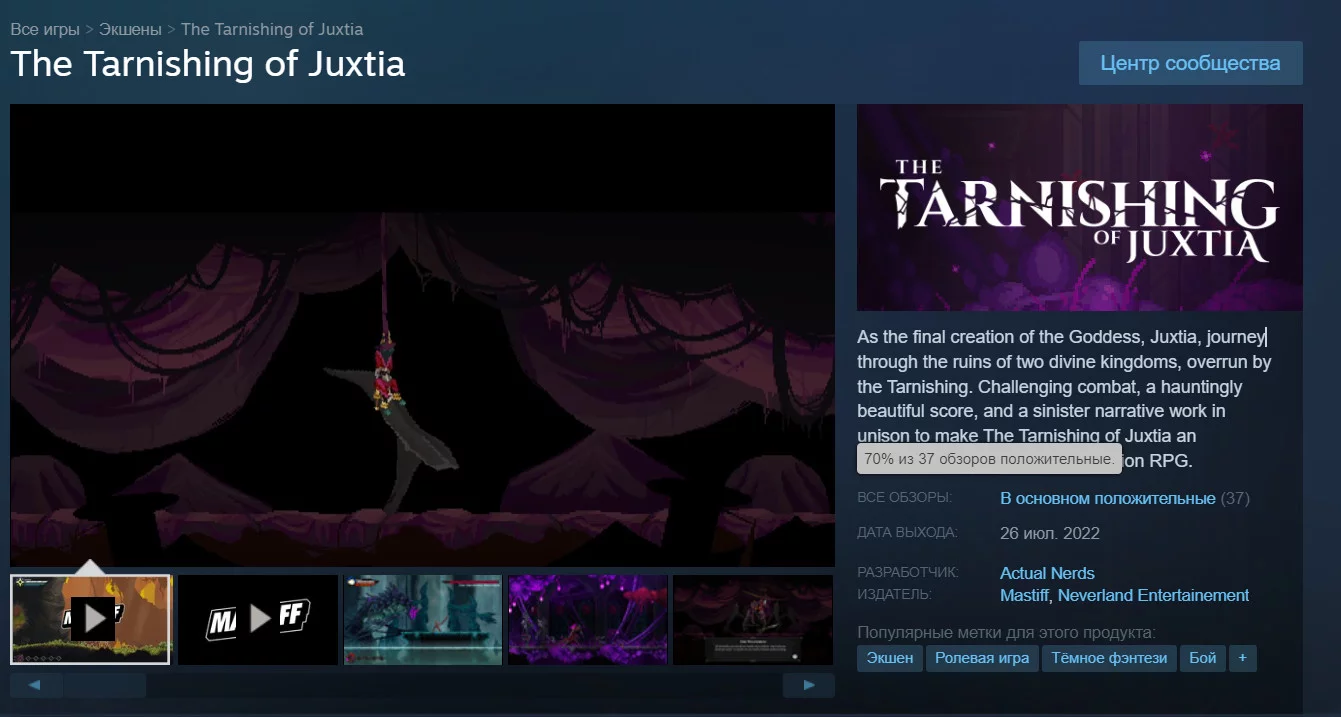Click the '+' add tag button
Image resolution: width=1341 pixels, height=717 pixels.
1242,658
